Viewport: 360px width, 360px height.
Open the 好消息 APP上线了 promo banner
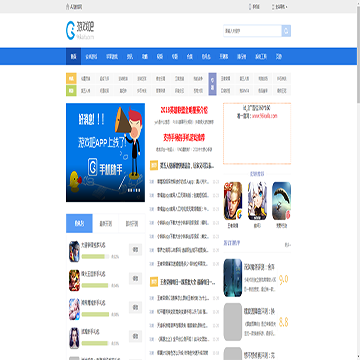point(105,152)
